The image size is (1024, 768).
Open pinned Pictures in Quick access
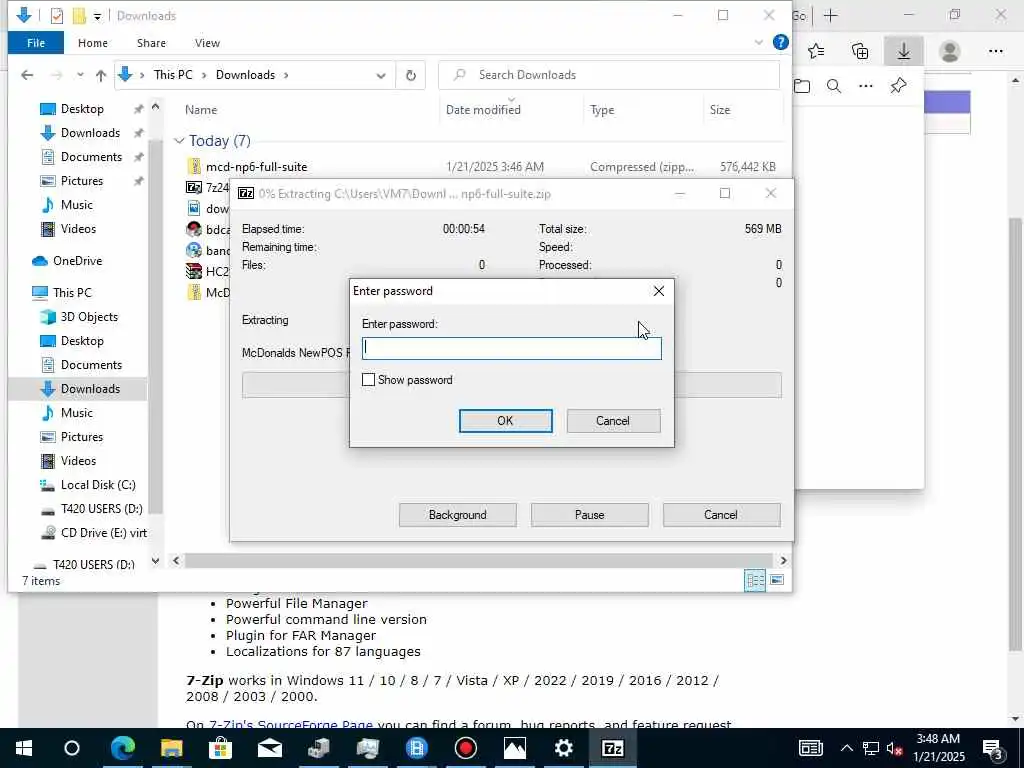tap(82, 181)
